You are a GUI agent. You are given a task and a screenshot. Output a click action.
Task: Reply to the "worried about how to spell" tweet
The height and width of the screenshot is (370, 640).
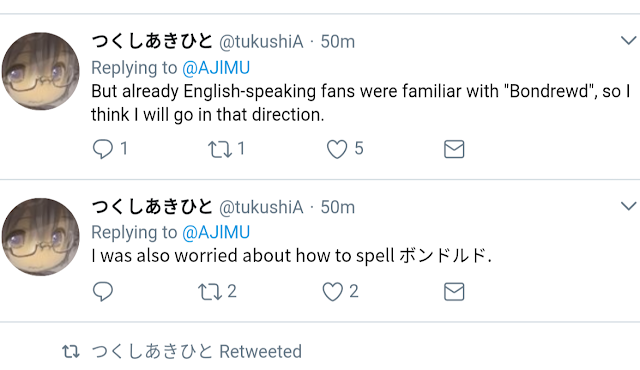click(x=102, y=292)
